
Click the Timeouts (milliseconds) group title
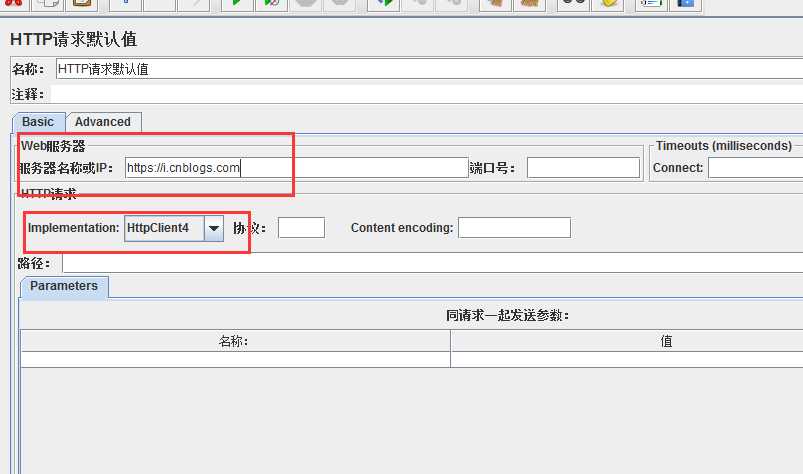(x=724, y=146)
